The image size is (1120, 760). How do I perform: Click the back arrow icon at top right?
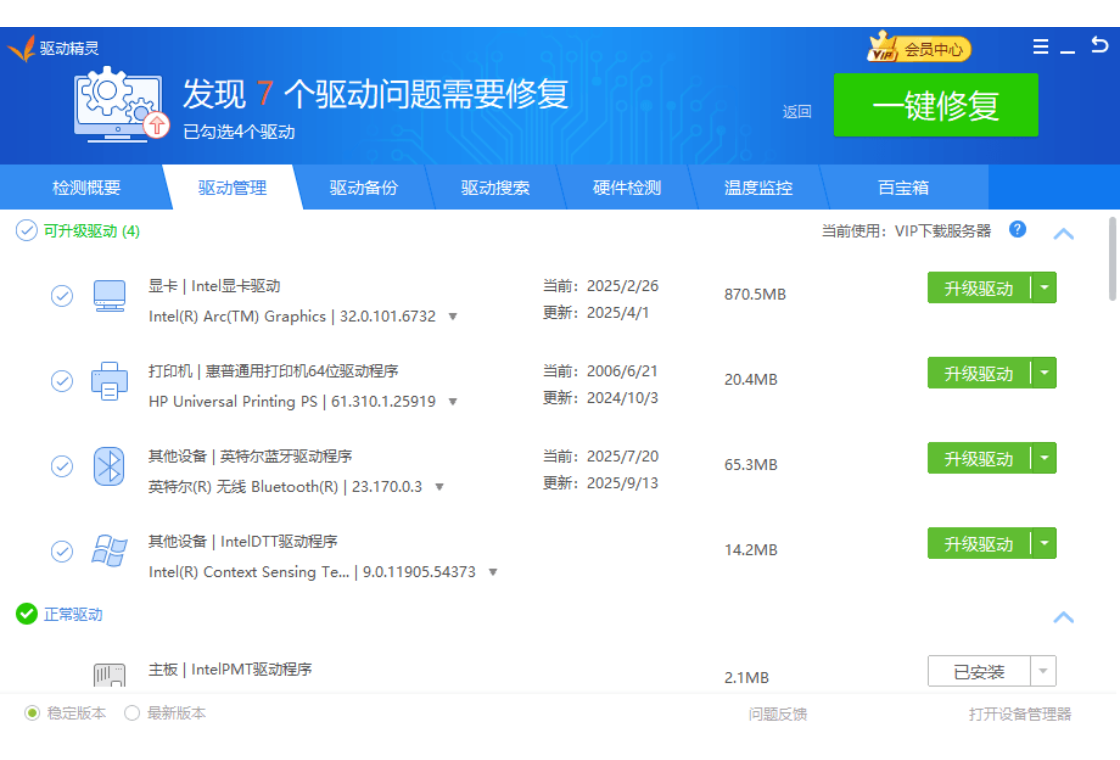point(1099,46)
